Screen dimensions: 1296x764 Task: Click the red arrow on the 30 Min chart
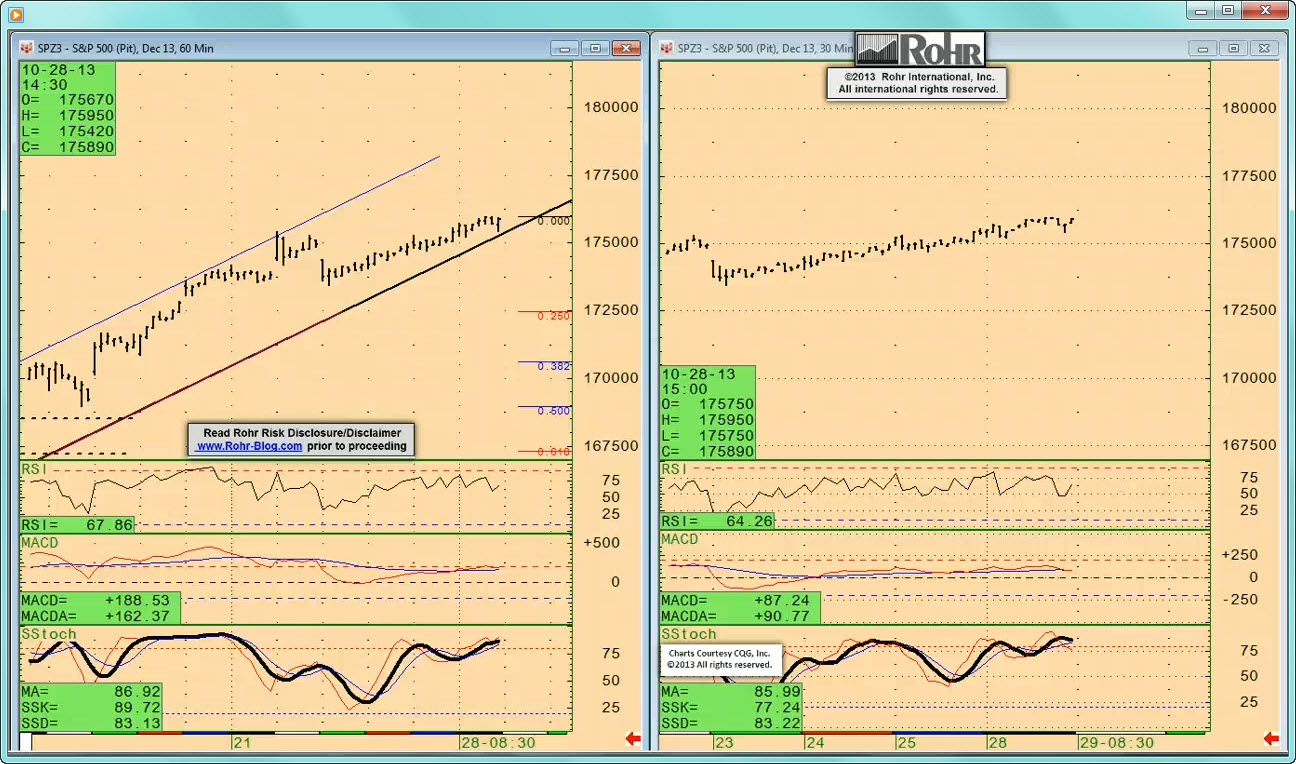coord(1271,739)
